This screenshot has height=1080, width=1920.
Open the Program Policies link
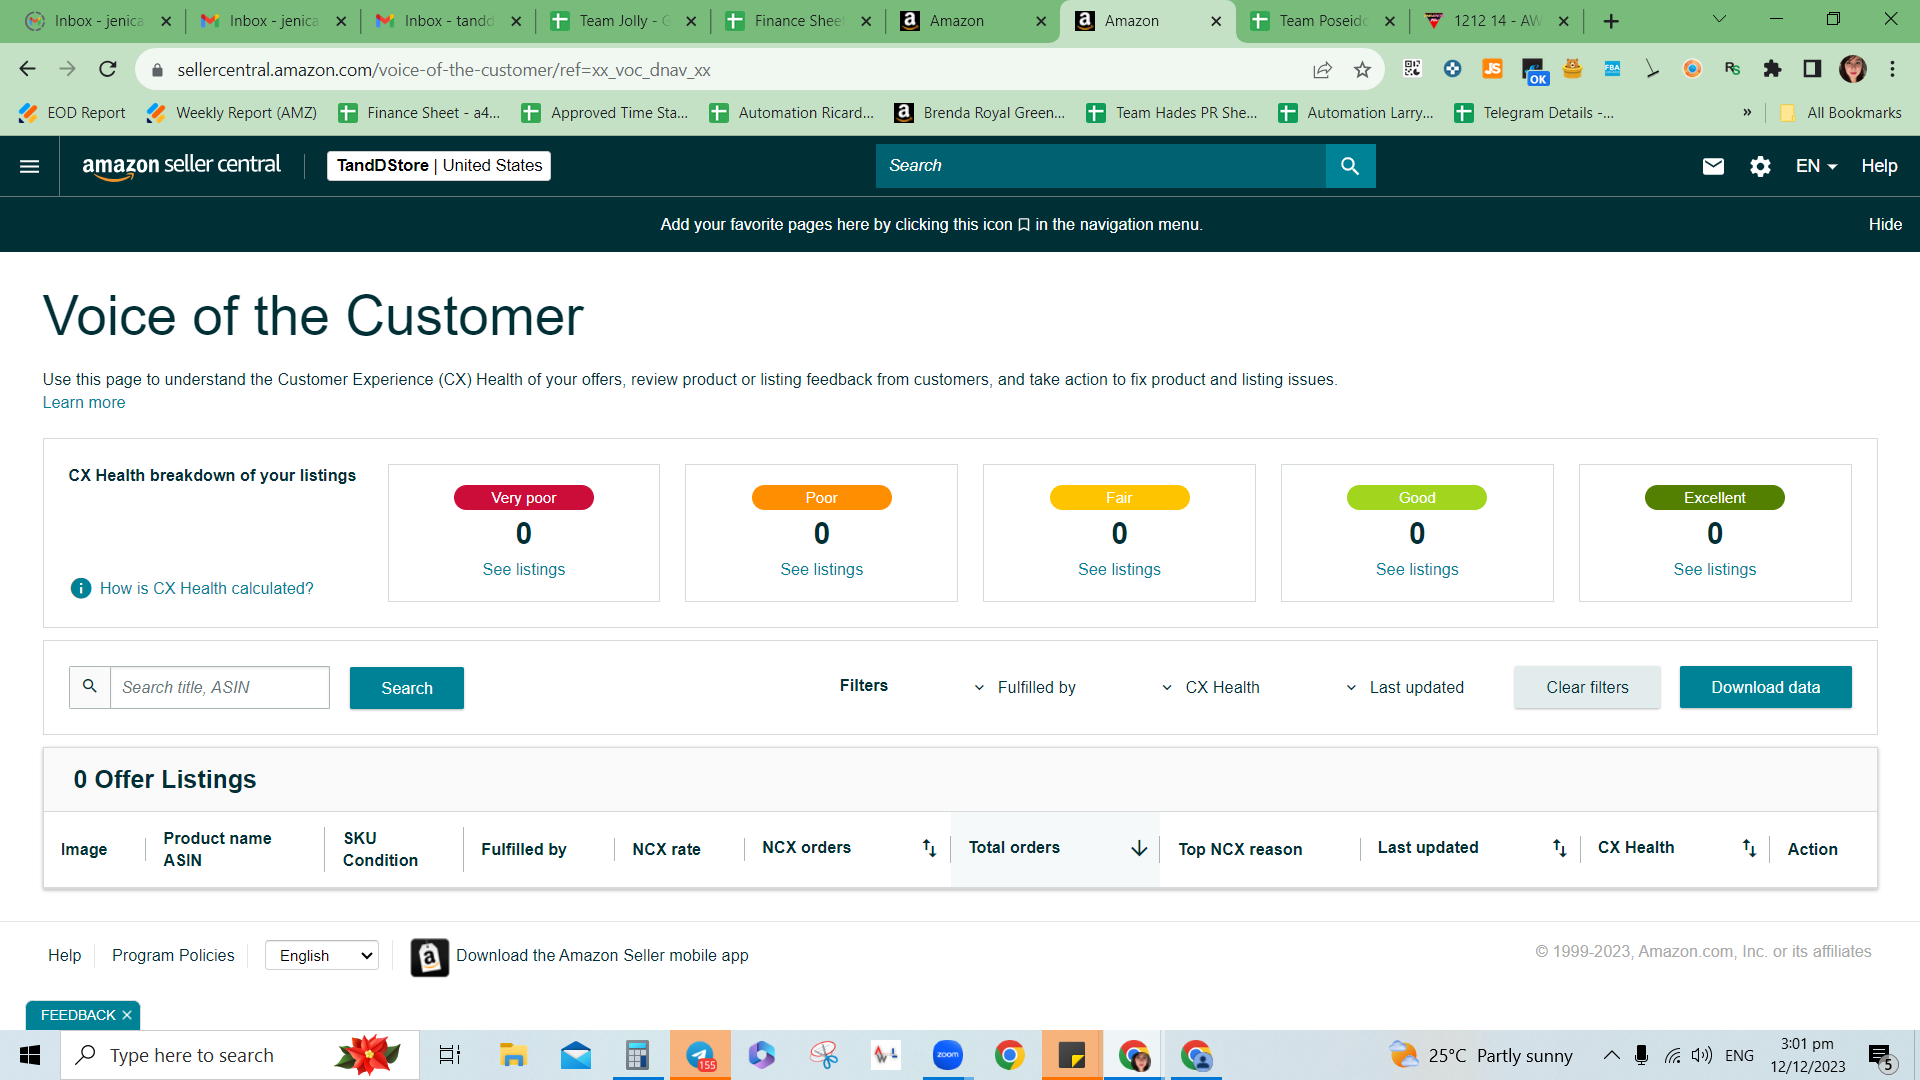(x=173, y=955)
